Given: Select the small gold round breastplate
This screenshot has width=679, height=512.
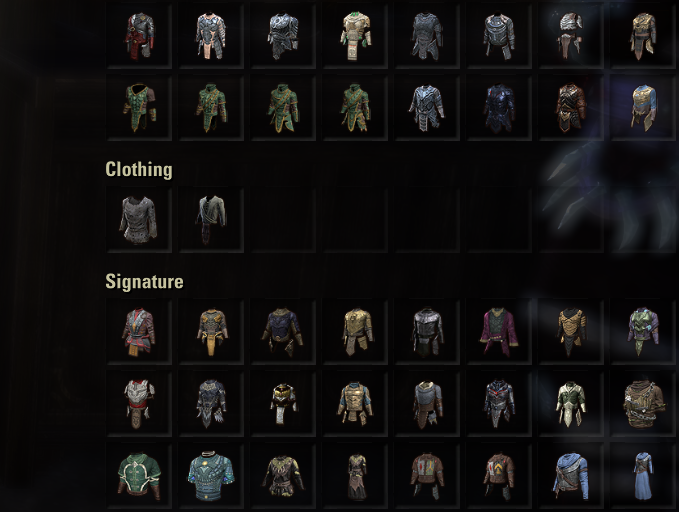Looking at the screenshot, I should 283,404.
